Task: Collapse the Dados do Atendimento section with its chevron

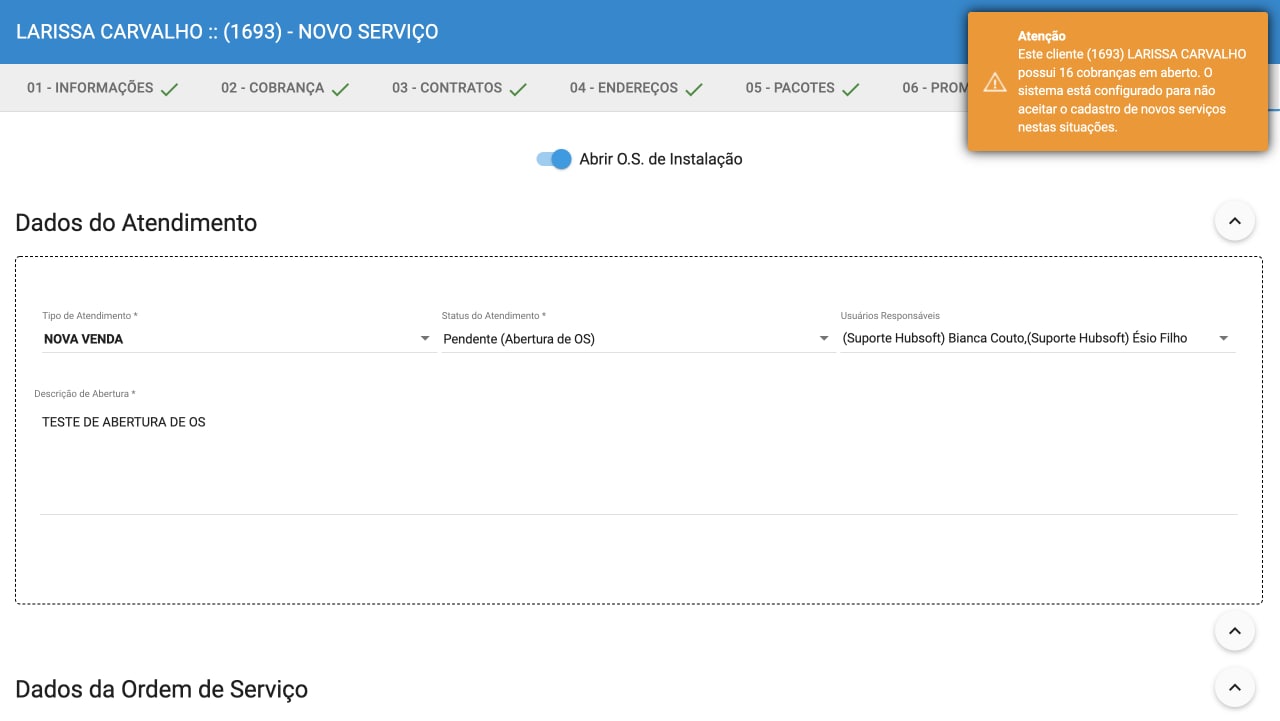Action: [1234, 220]
